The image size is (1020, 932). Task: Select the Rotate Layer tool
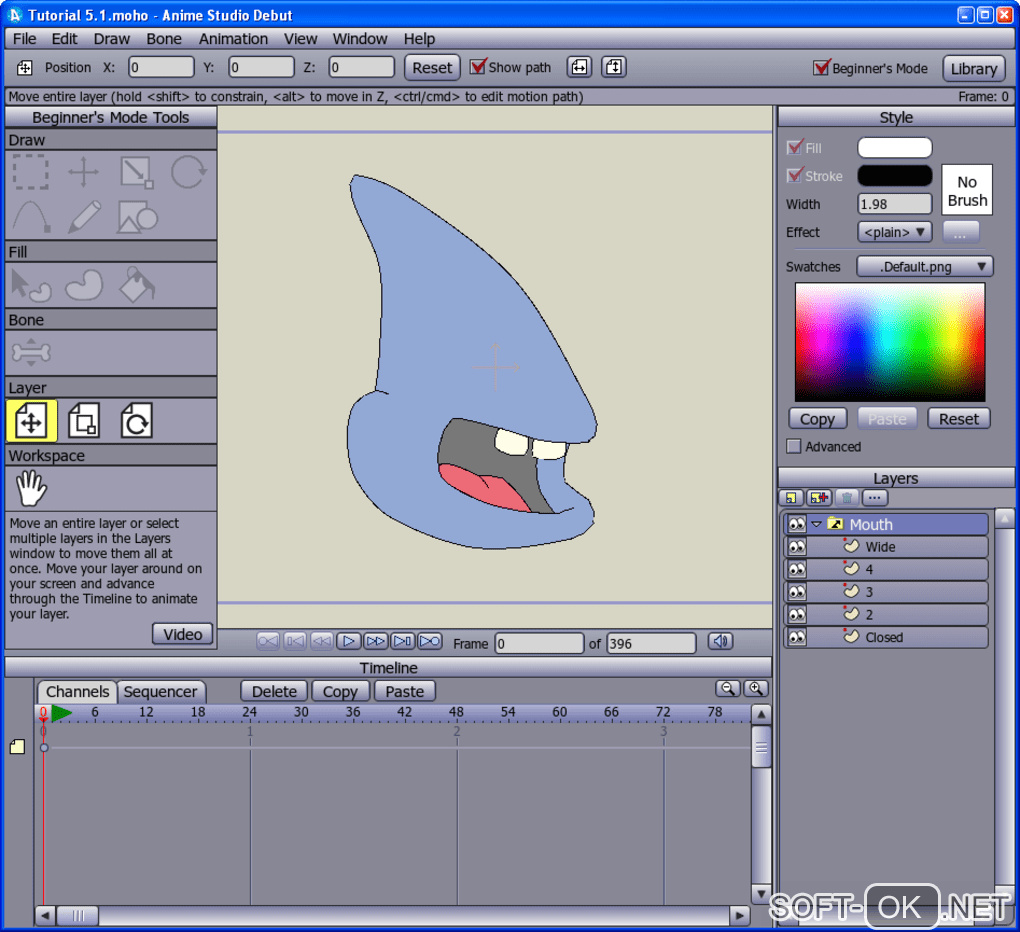[x=136, y=421]
